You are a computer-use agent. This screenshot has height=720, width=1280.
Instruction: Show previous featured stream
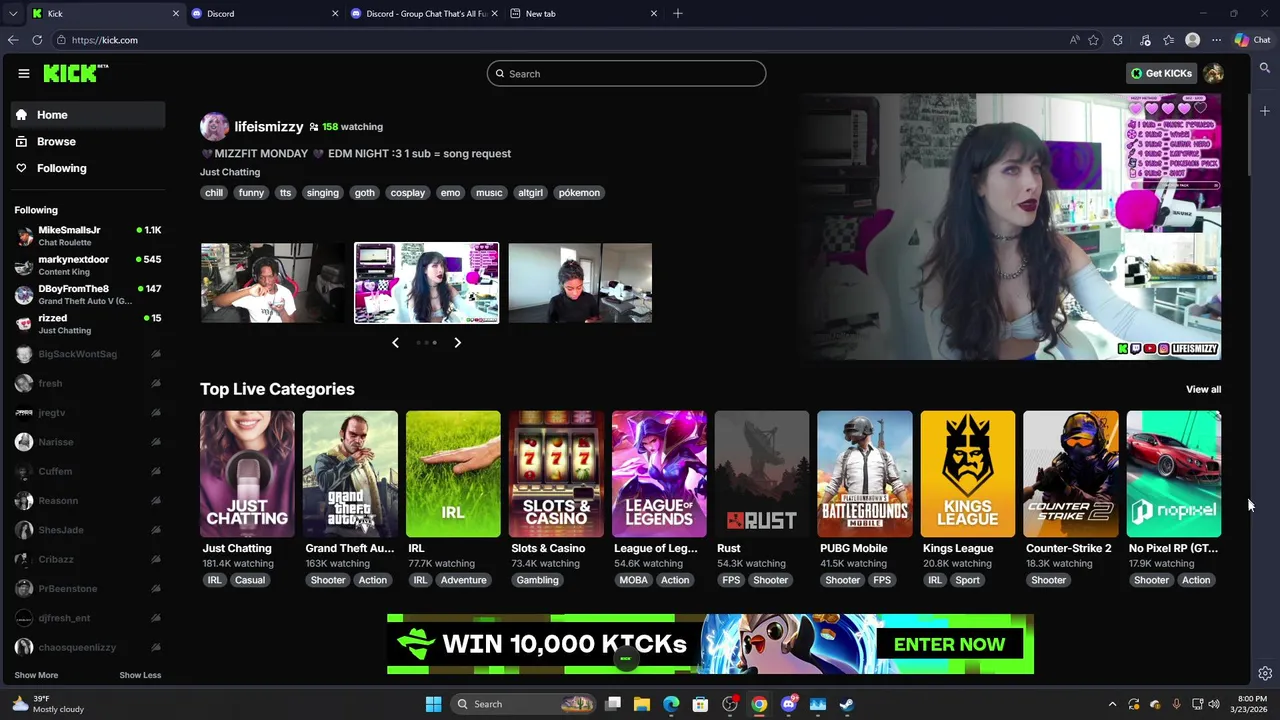tap(395, 343)
